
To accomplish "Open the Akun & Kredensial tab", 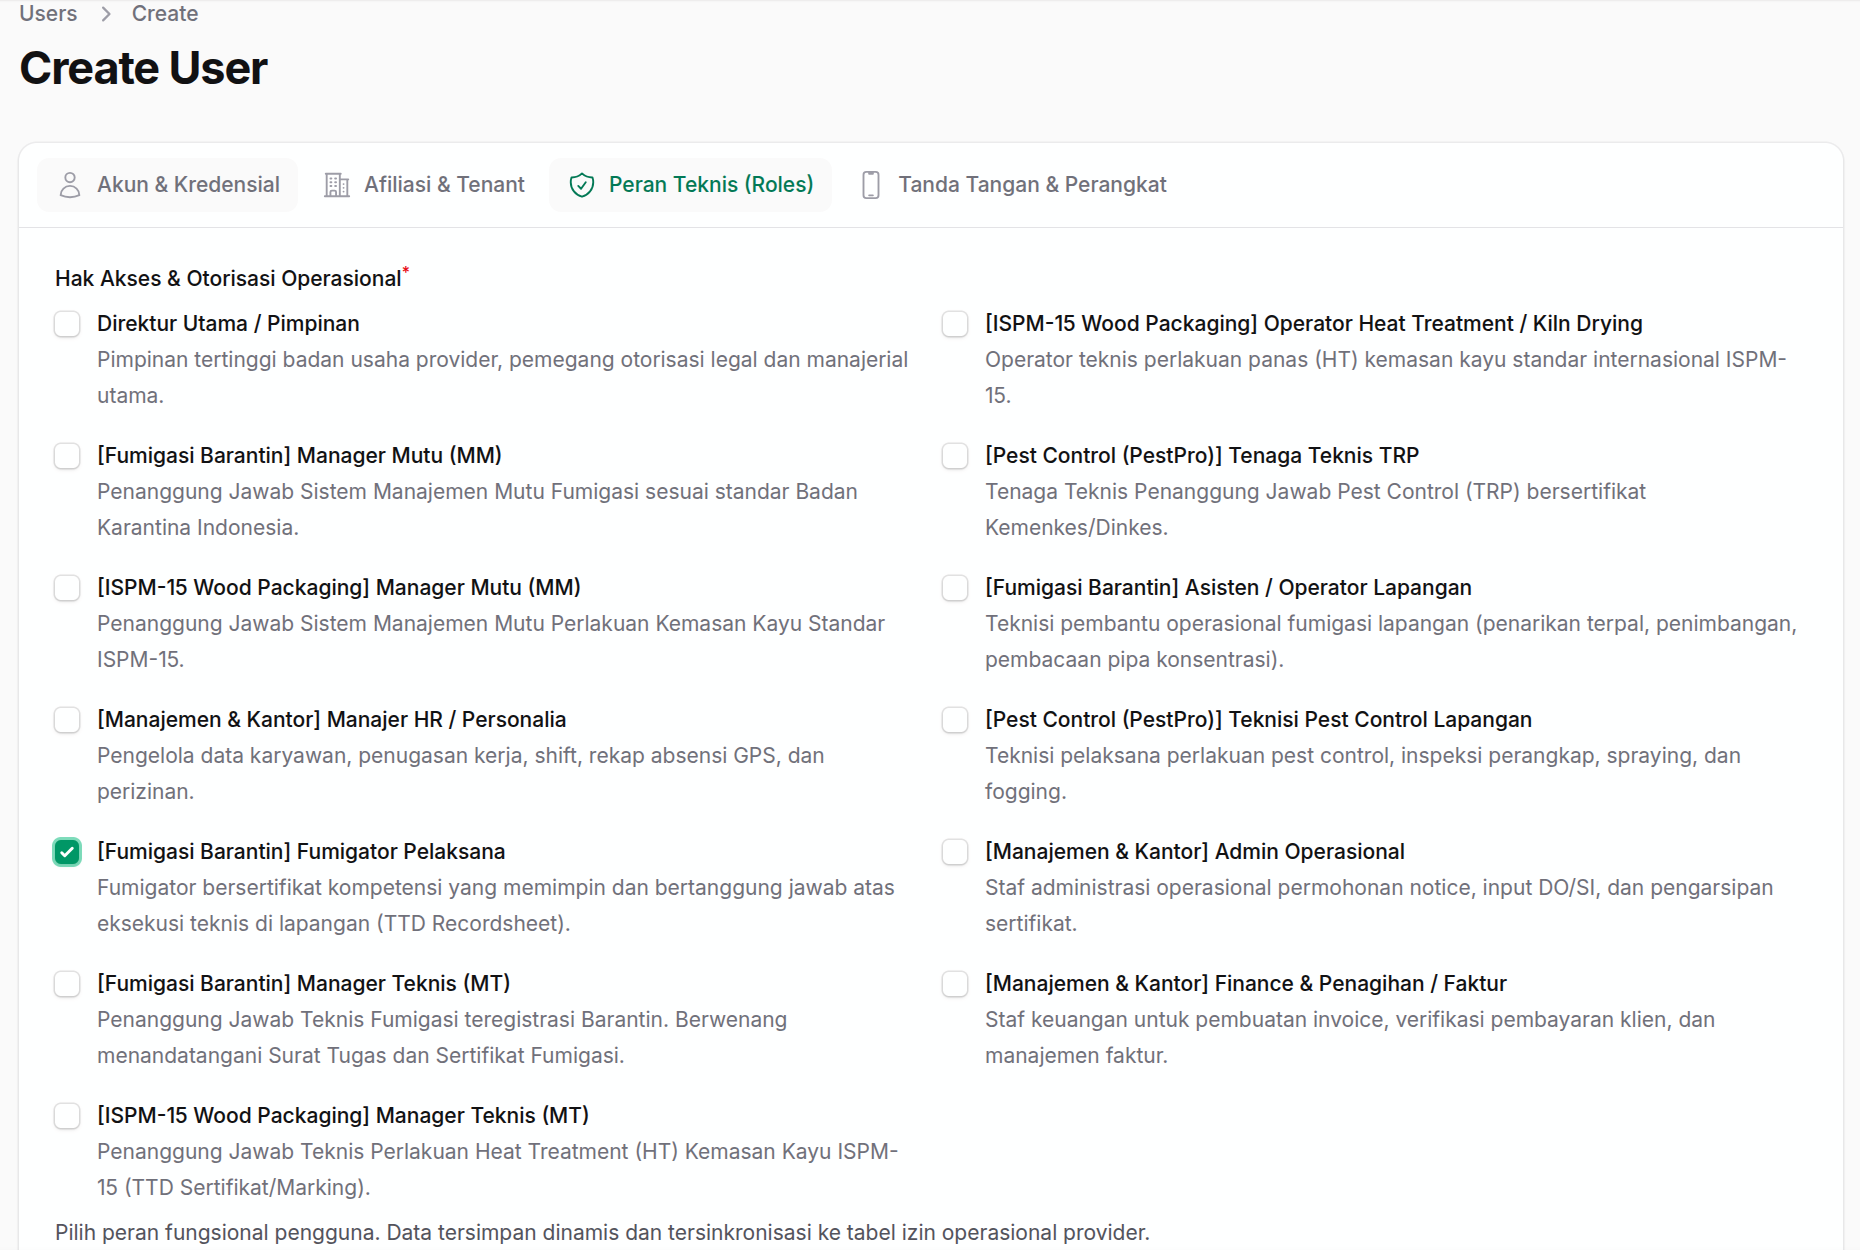I will coord(168,185).
